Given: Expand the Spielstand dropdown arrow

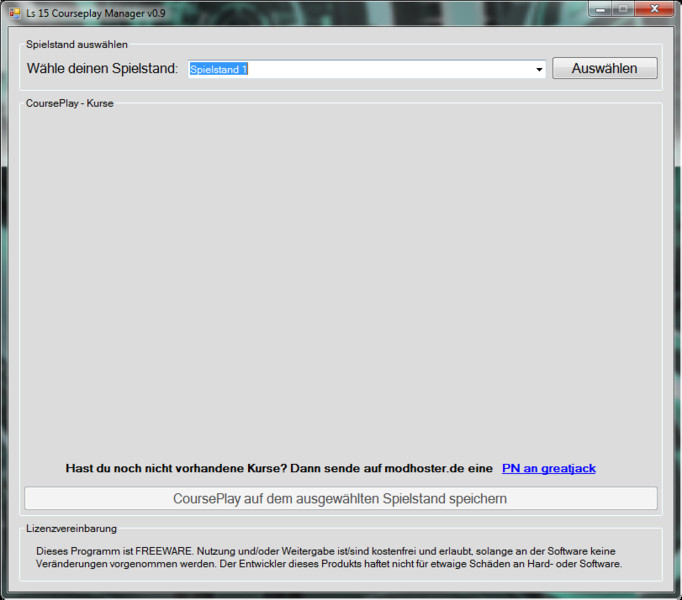Looking at the screenshot, I should (x=539, y=70).
